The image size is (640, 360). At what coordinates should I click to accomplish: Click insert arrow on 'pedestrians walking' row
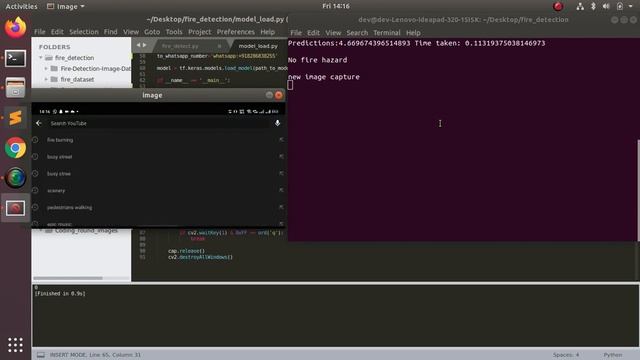tap(281, 207)
